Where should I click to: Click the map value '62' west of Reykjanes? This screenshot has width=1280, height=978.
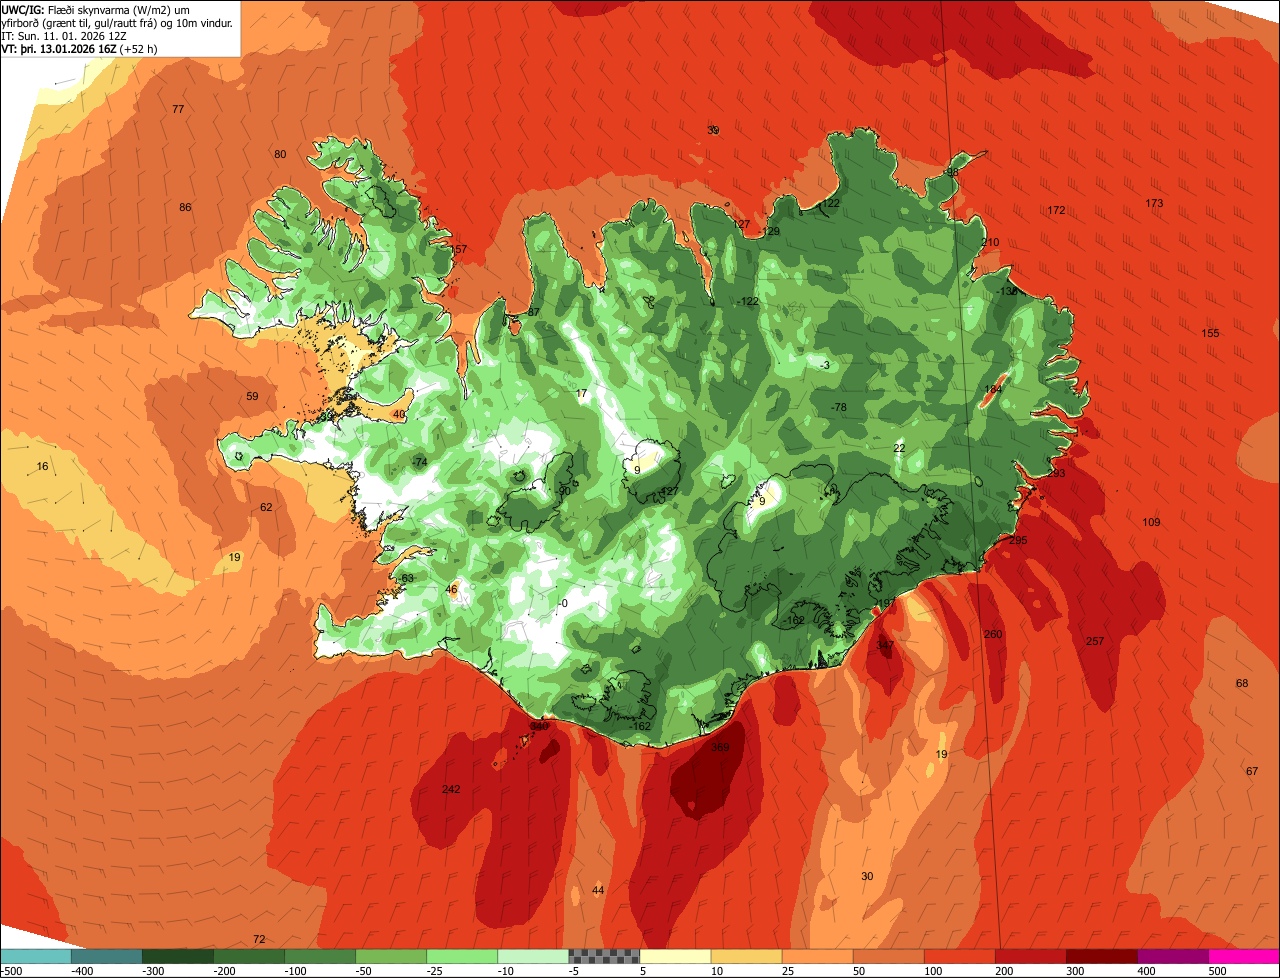[x=266, y=507]
